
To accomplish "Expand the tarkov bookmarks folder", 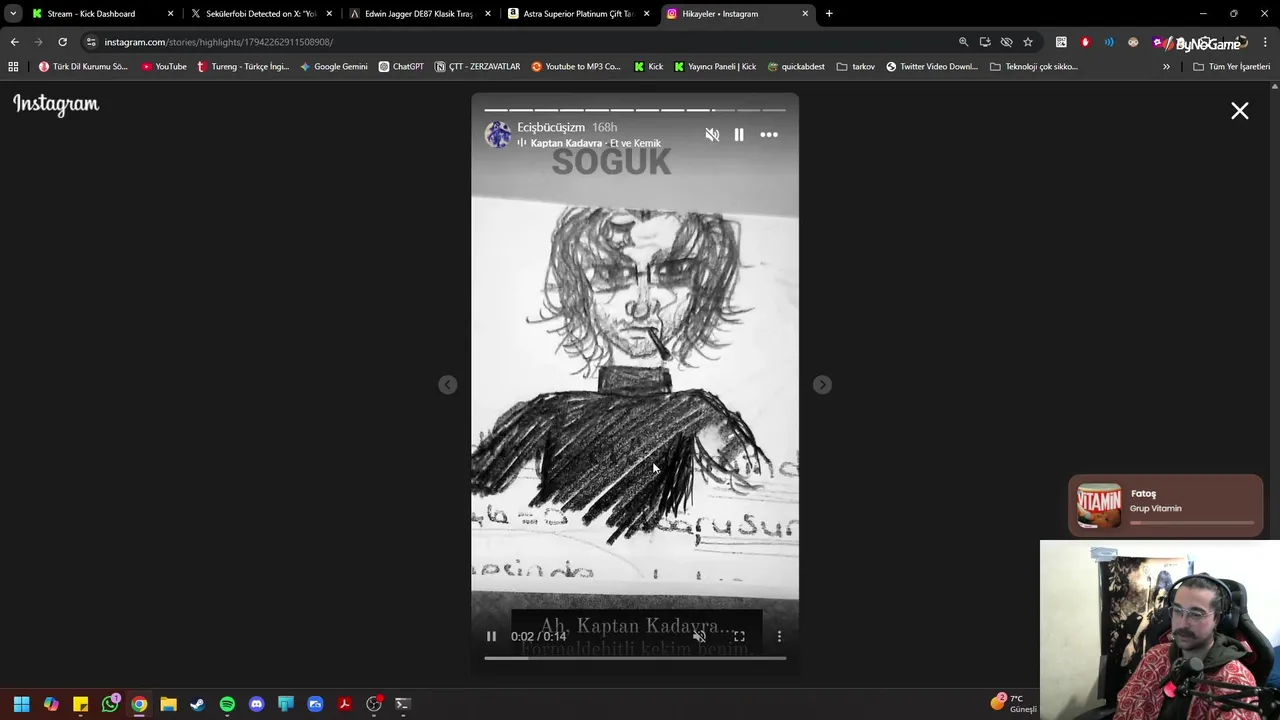I will (856, 67).
